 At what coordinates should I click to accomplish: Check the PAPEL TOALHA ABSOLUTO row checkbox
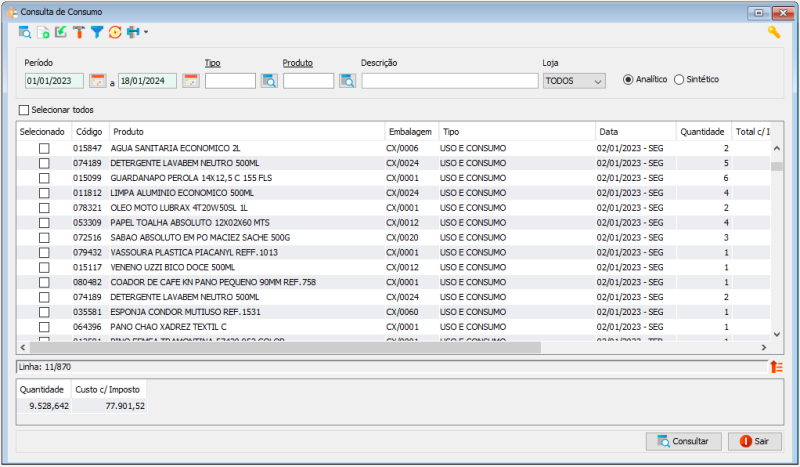pyautogui.click(x=44, y=223)
